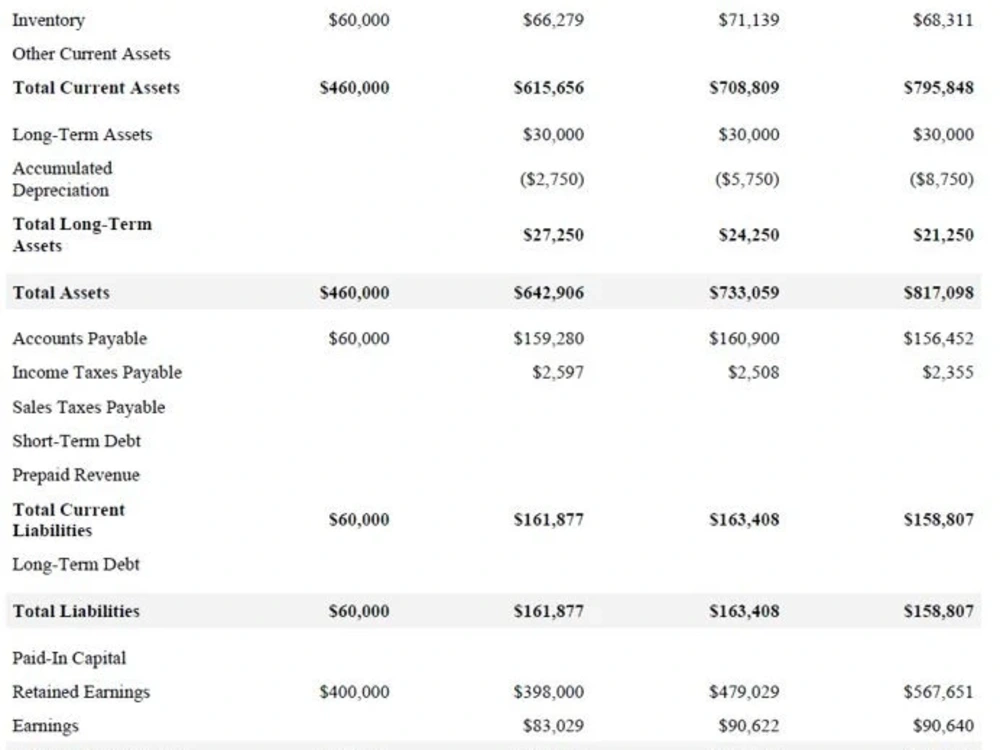The width and height of the screenshot is (1000, 750).
Task: Select the Total Assets row label
Action: [x=61, y=293]
